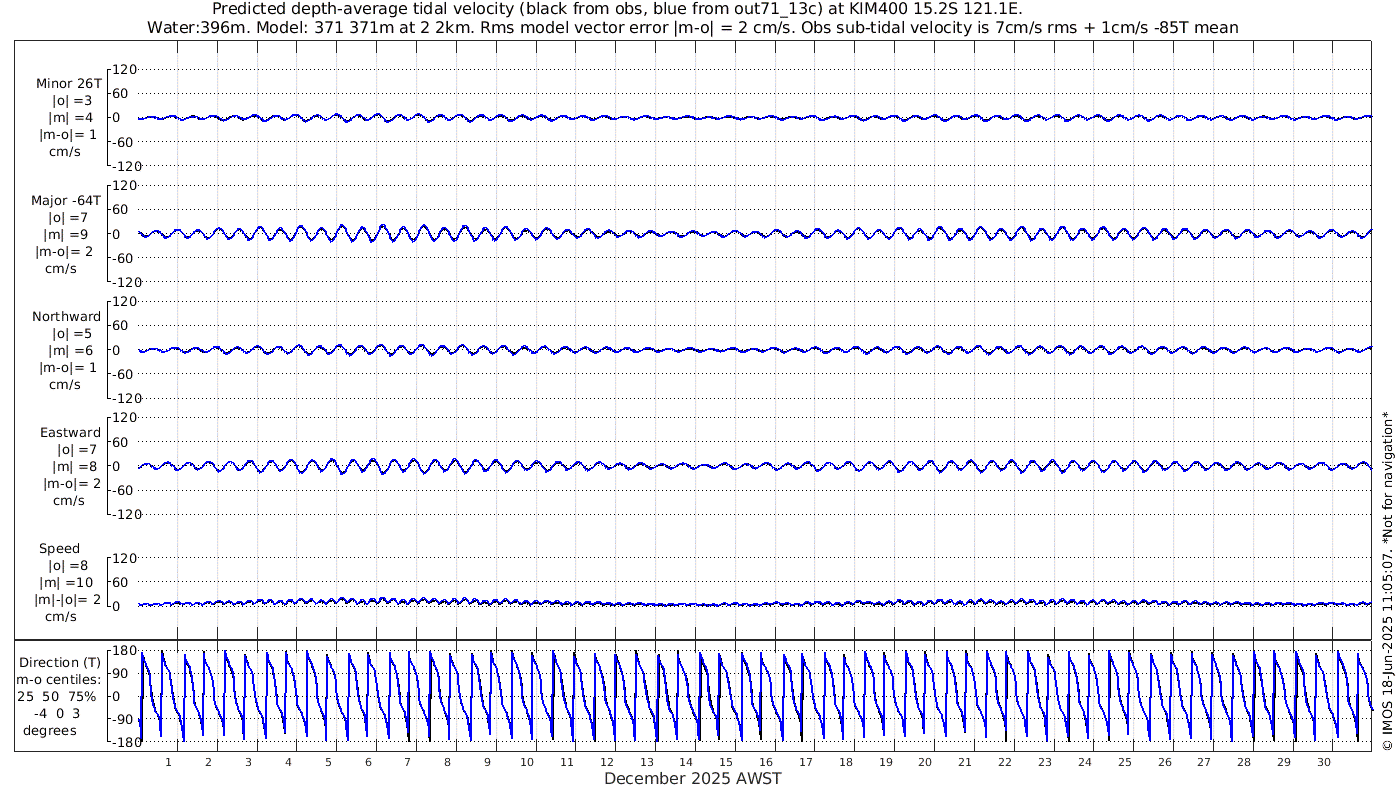Click day '7' on the date axis
The height and width of the screenshot is (800, 1400).
(x=408, y=762)
